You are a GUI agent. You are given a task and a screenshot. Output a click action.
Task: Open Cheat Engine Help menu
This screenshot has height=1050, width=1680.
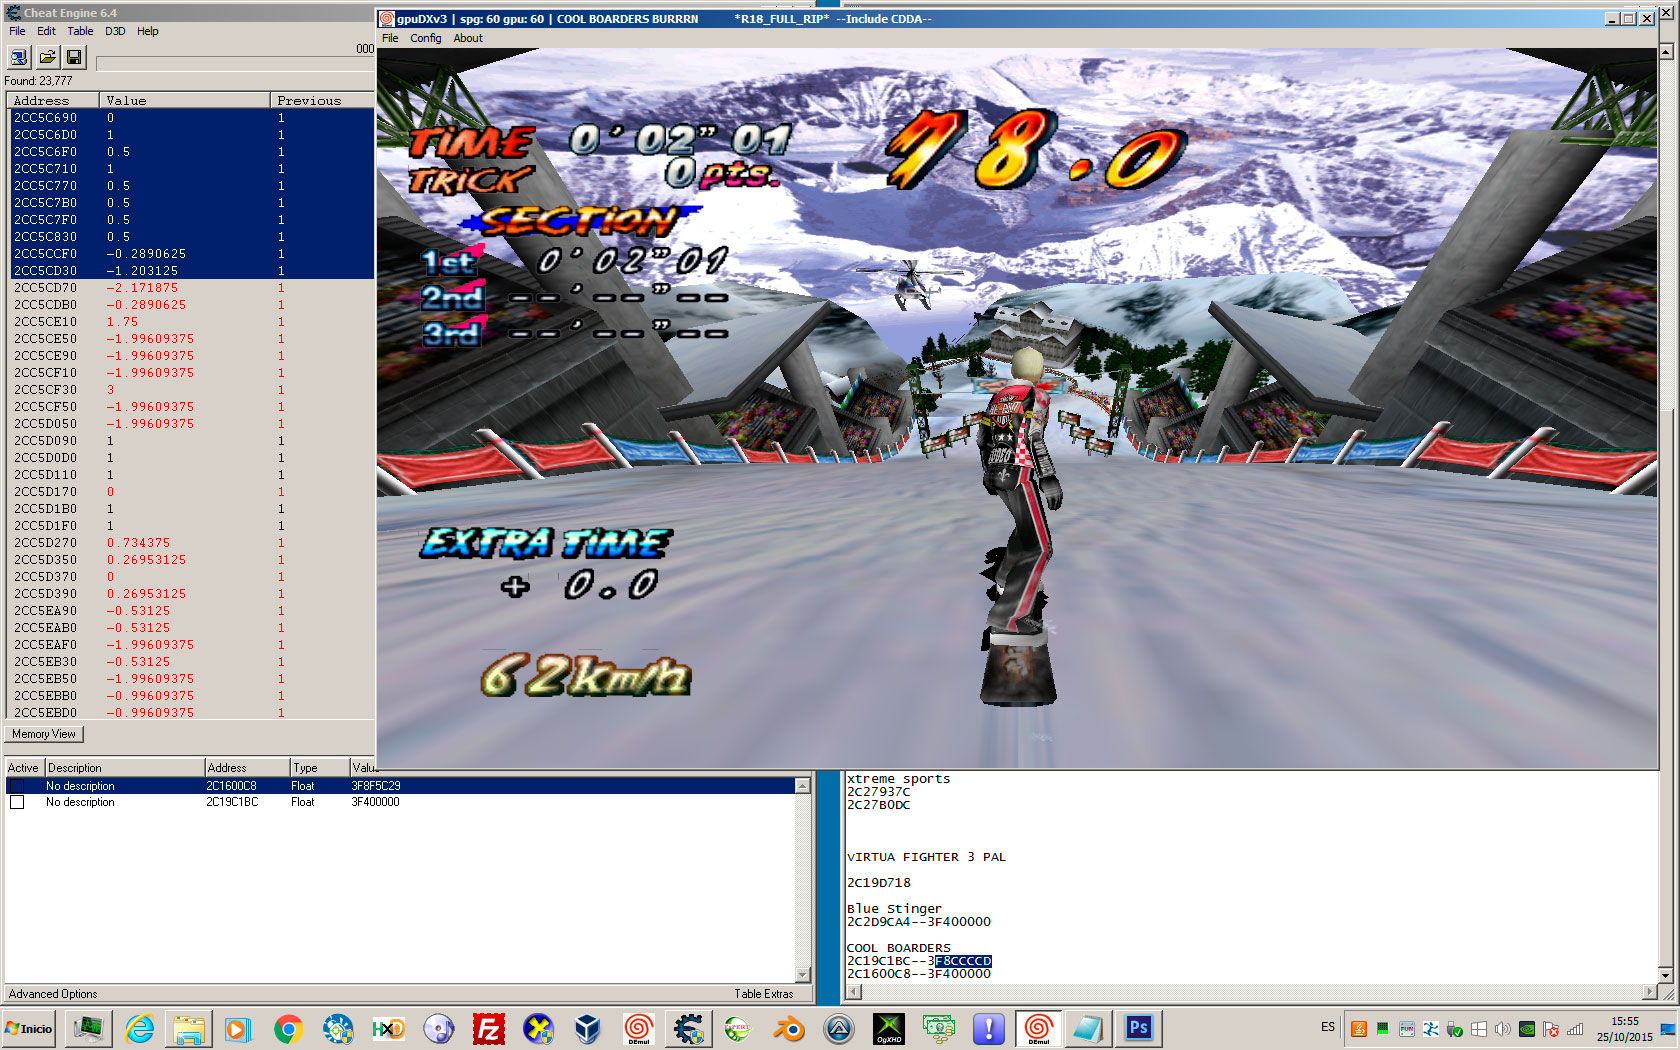pyautogui.click(x=147, y=31)
